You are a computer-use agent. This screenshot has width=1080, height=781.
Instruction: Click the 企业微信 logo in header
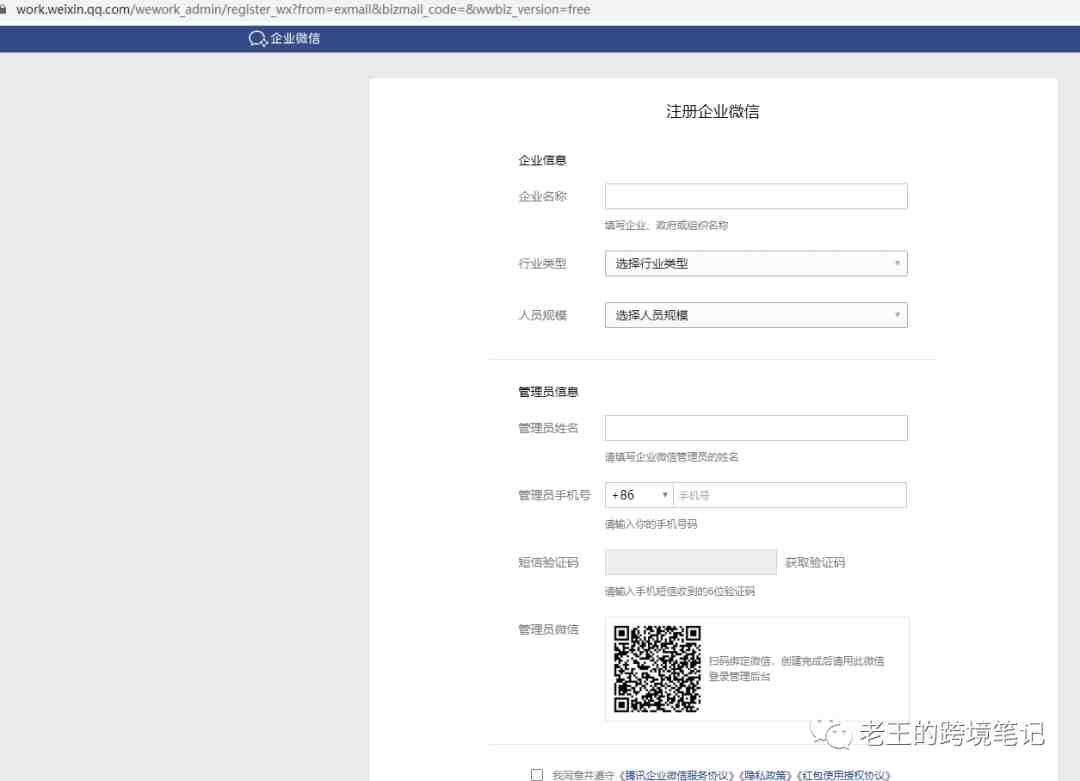pyautogui.click(x=284, y=39)
